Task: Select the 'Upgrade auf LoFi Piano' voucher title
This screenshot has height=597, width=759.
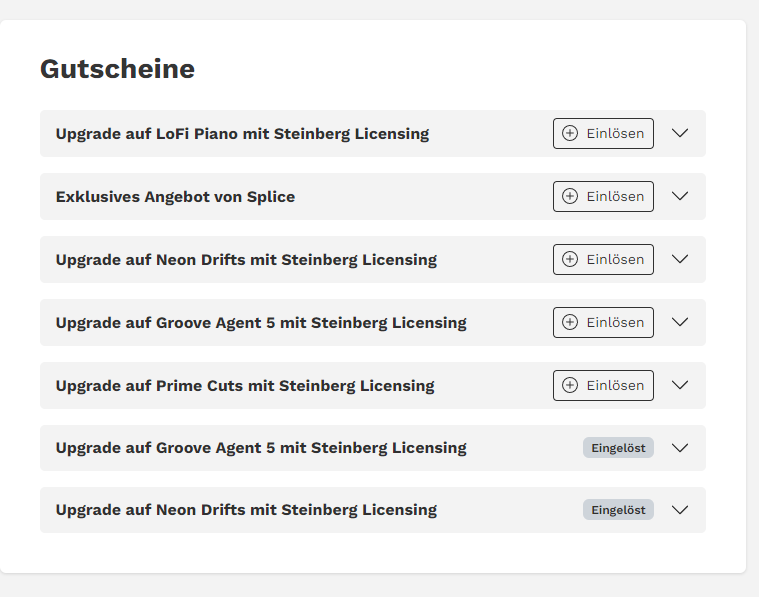Action: pyautogui.click(x=242, y=134)
